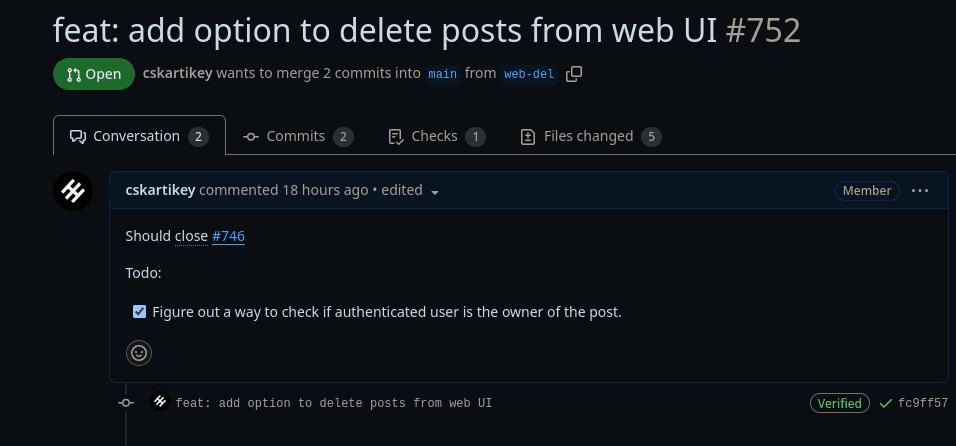The image size is (956, 446).
Task: Open the web-del head branch link
Action: coord(528,74)
